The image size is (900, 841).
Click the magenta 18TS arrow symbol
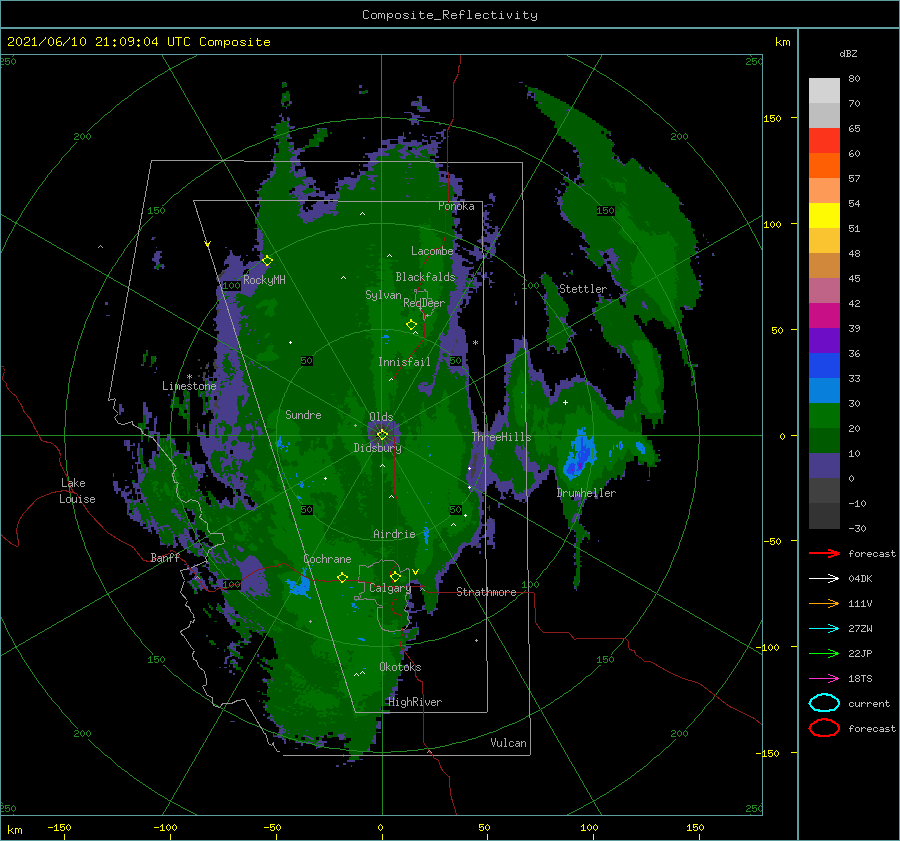(x=824, y=678)
